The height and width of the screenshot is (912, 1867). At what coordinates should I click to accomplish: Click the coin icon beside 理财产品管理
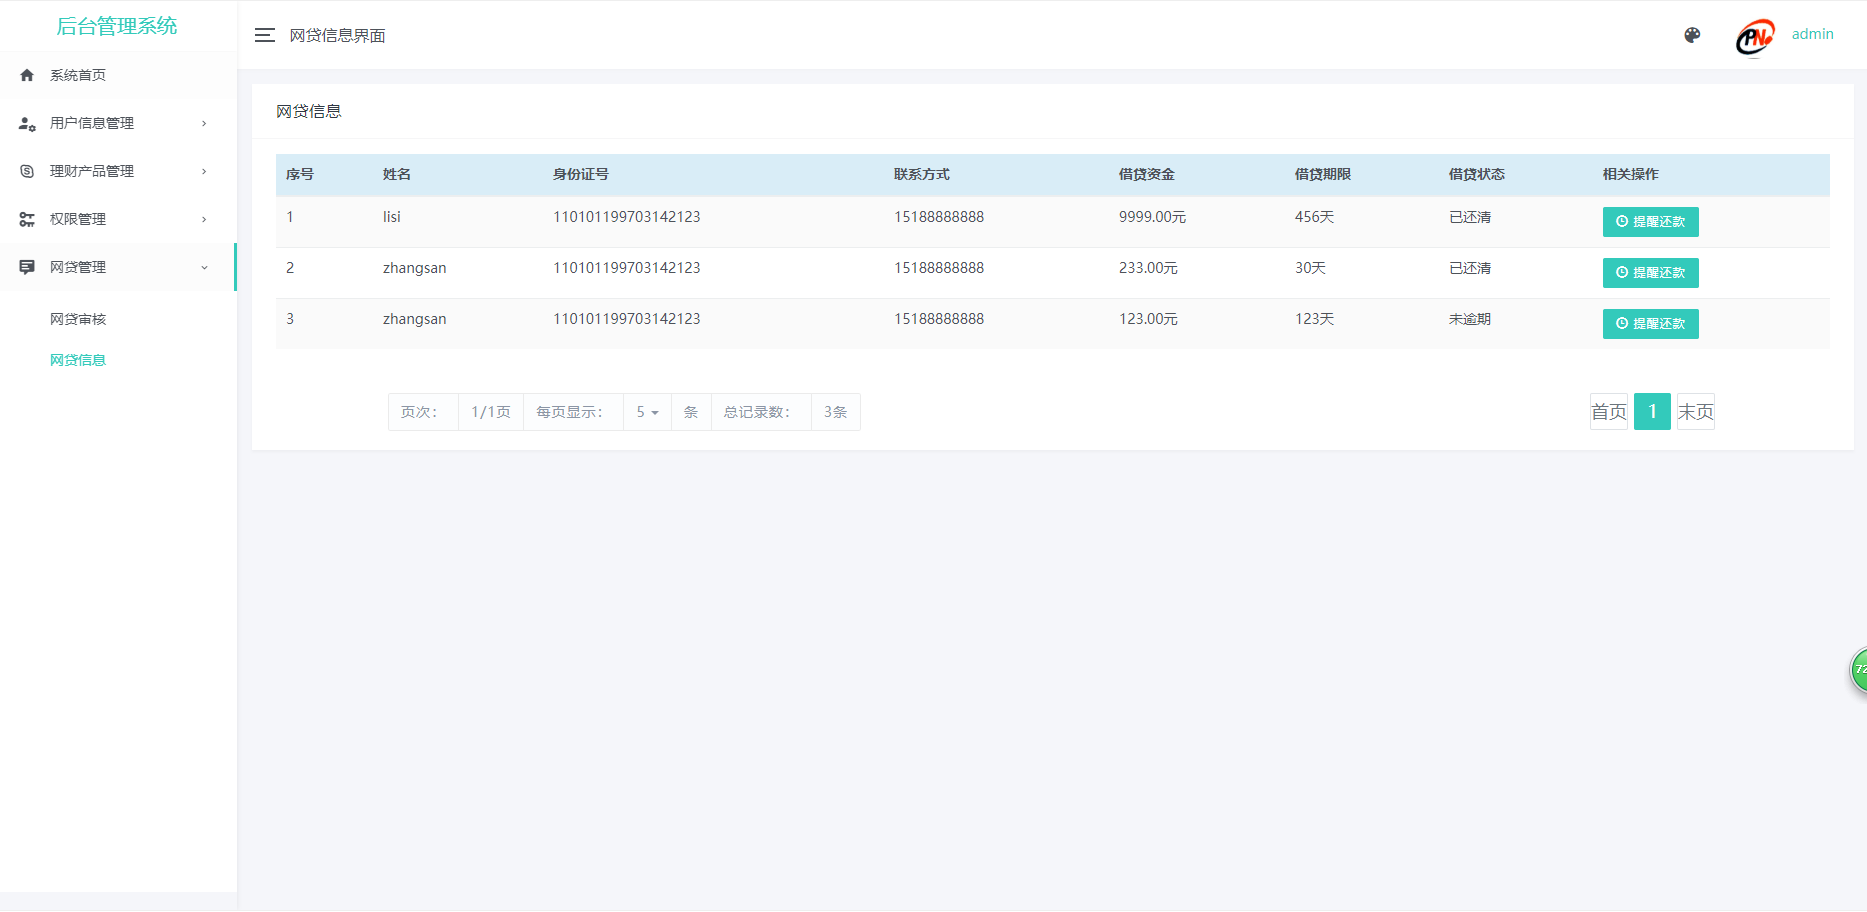point(27,171)
